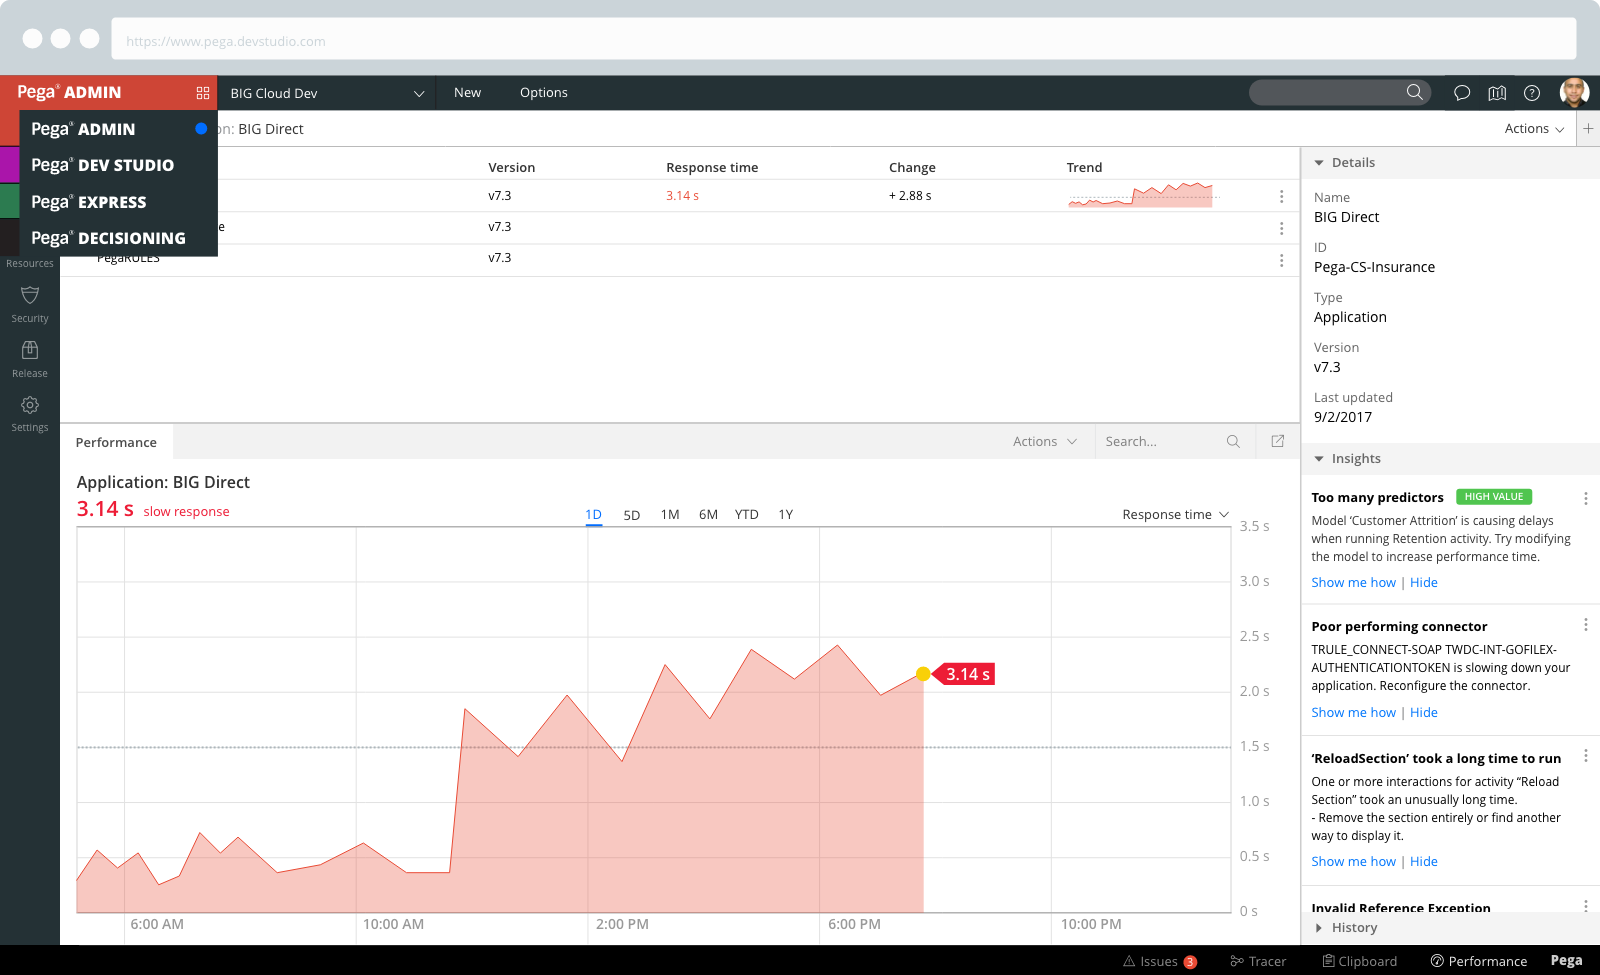Open the Performance panel Actions dropdown
This screenshot has height=975, width=1600.
pyautogui.click(x=1045, y=441)
